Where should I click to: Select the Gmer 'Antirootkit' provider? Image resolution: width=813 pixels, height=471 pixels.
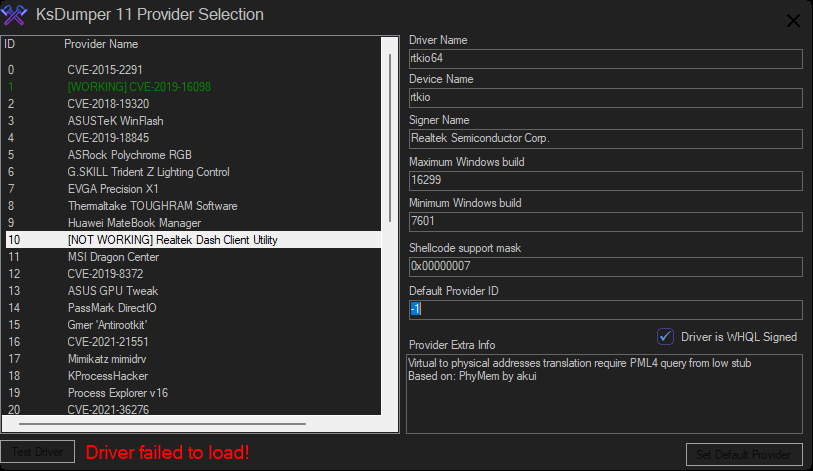pos(193,325)
